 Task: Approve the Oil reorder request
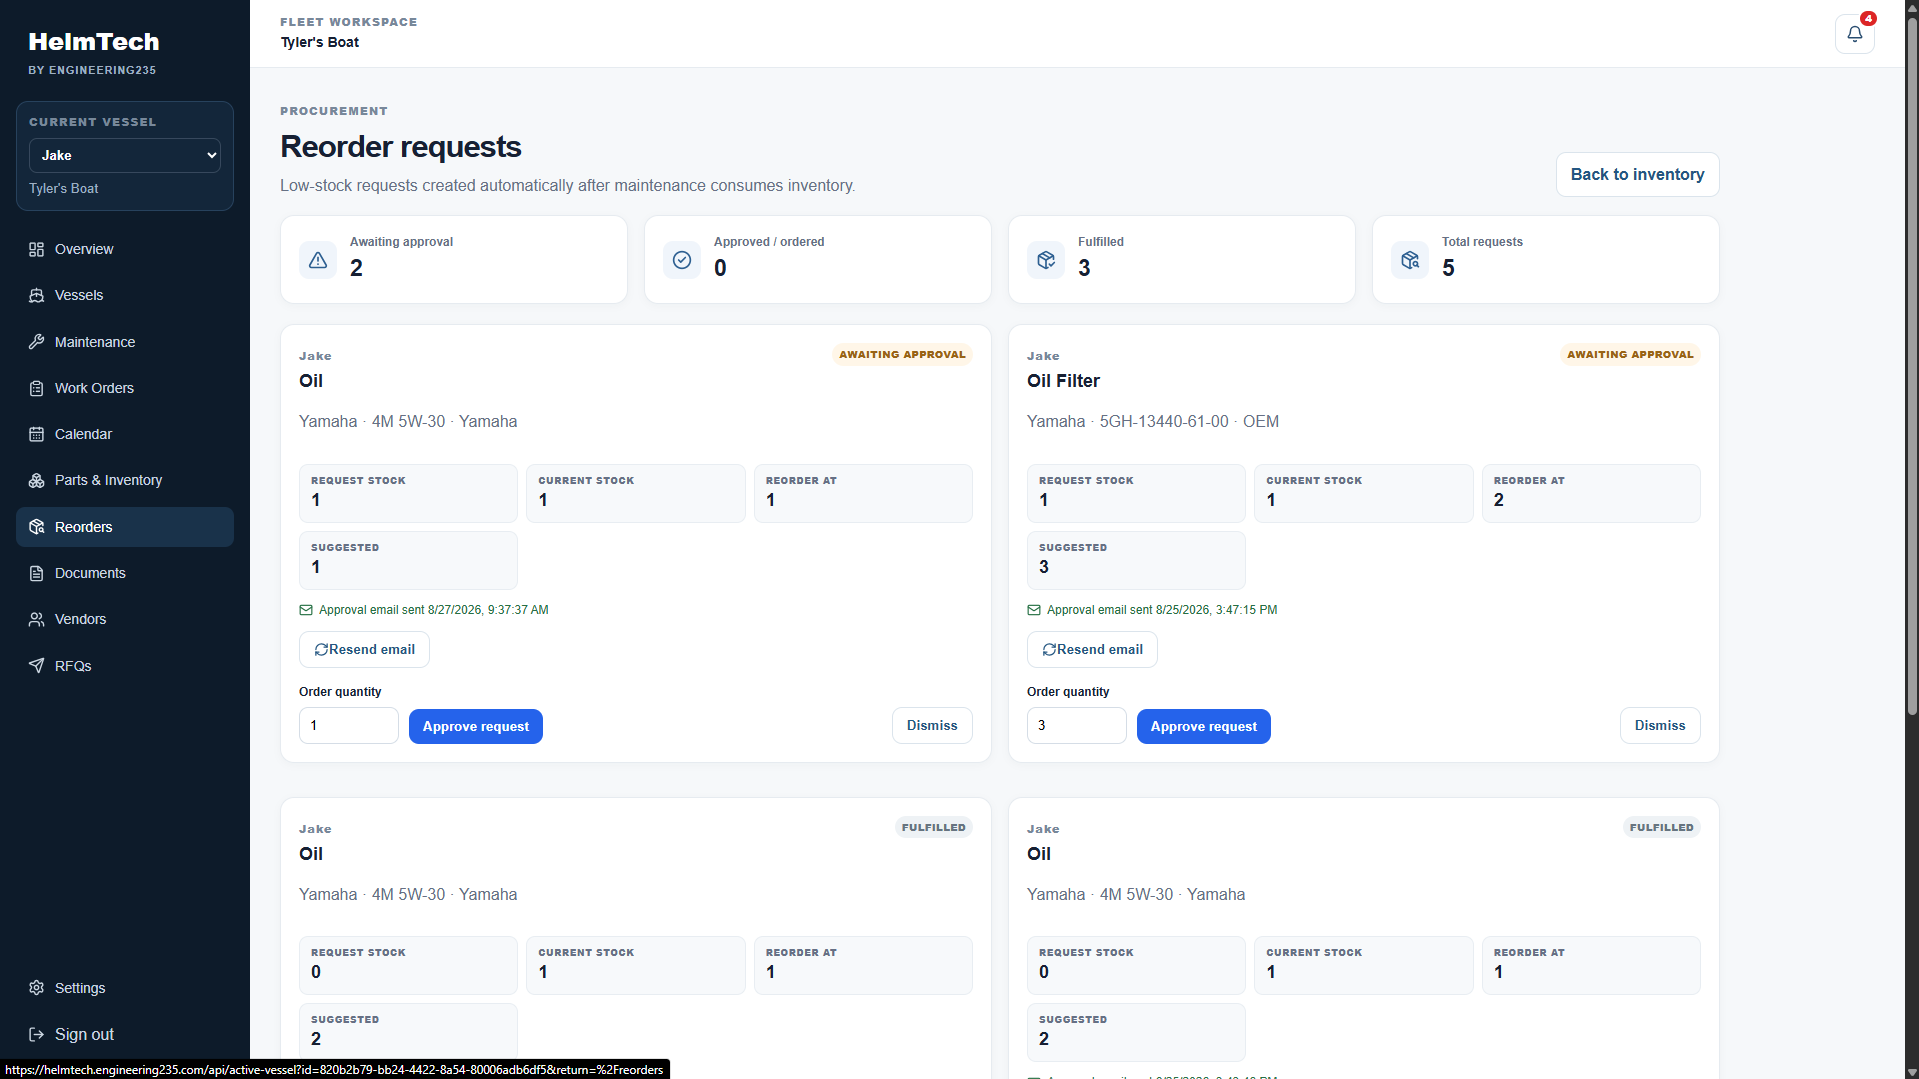(476, 726)
